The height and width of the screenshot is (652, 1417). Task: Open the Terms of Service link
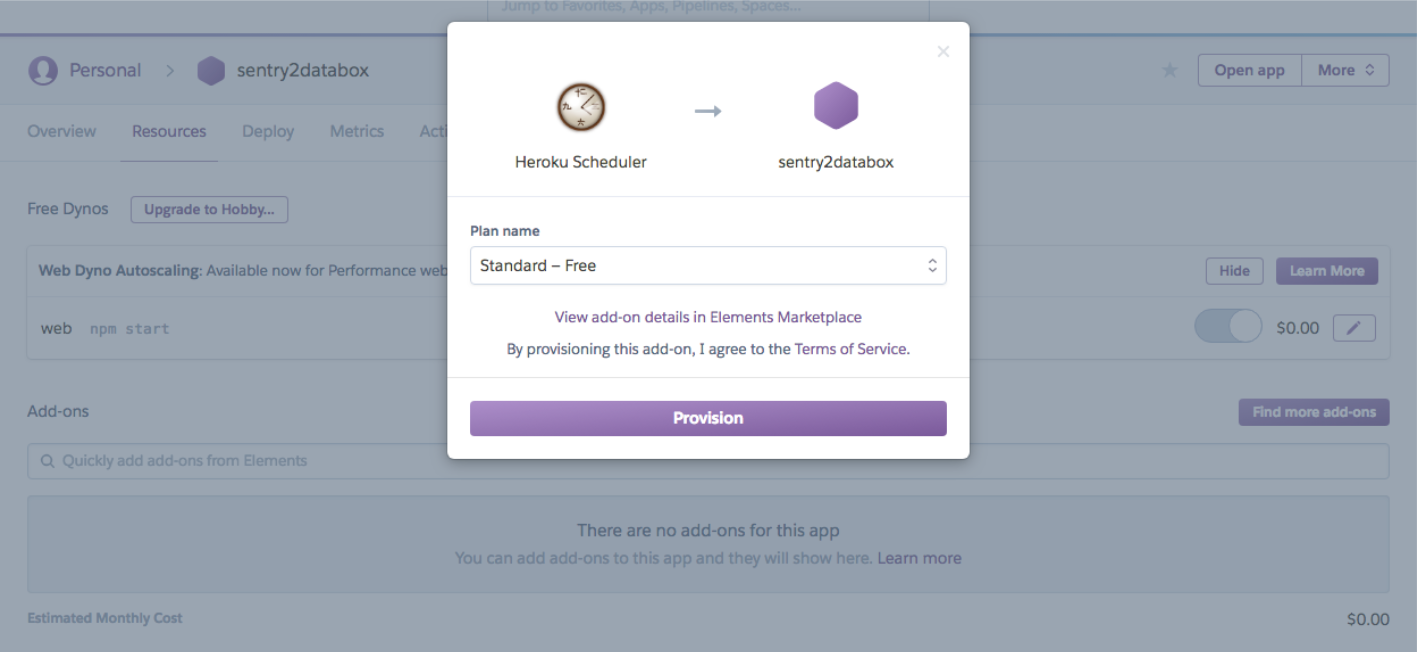point(851,349)
